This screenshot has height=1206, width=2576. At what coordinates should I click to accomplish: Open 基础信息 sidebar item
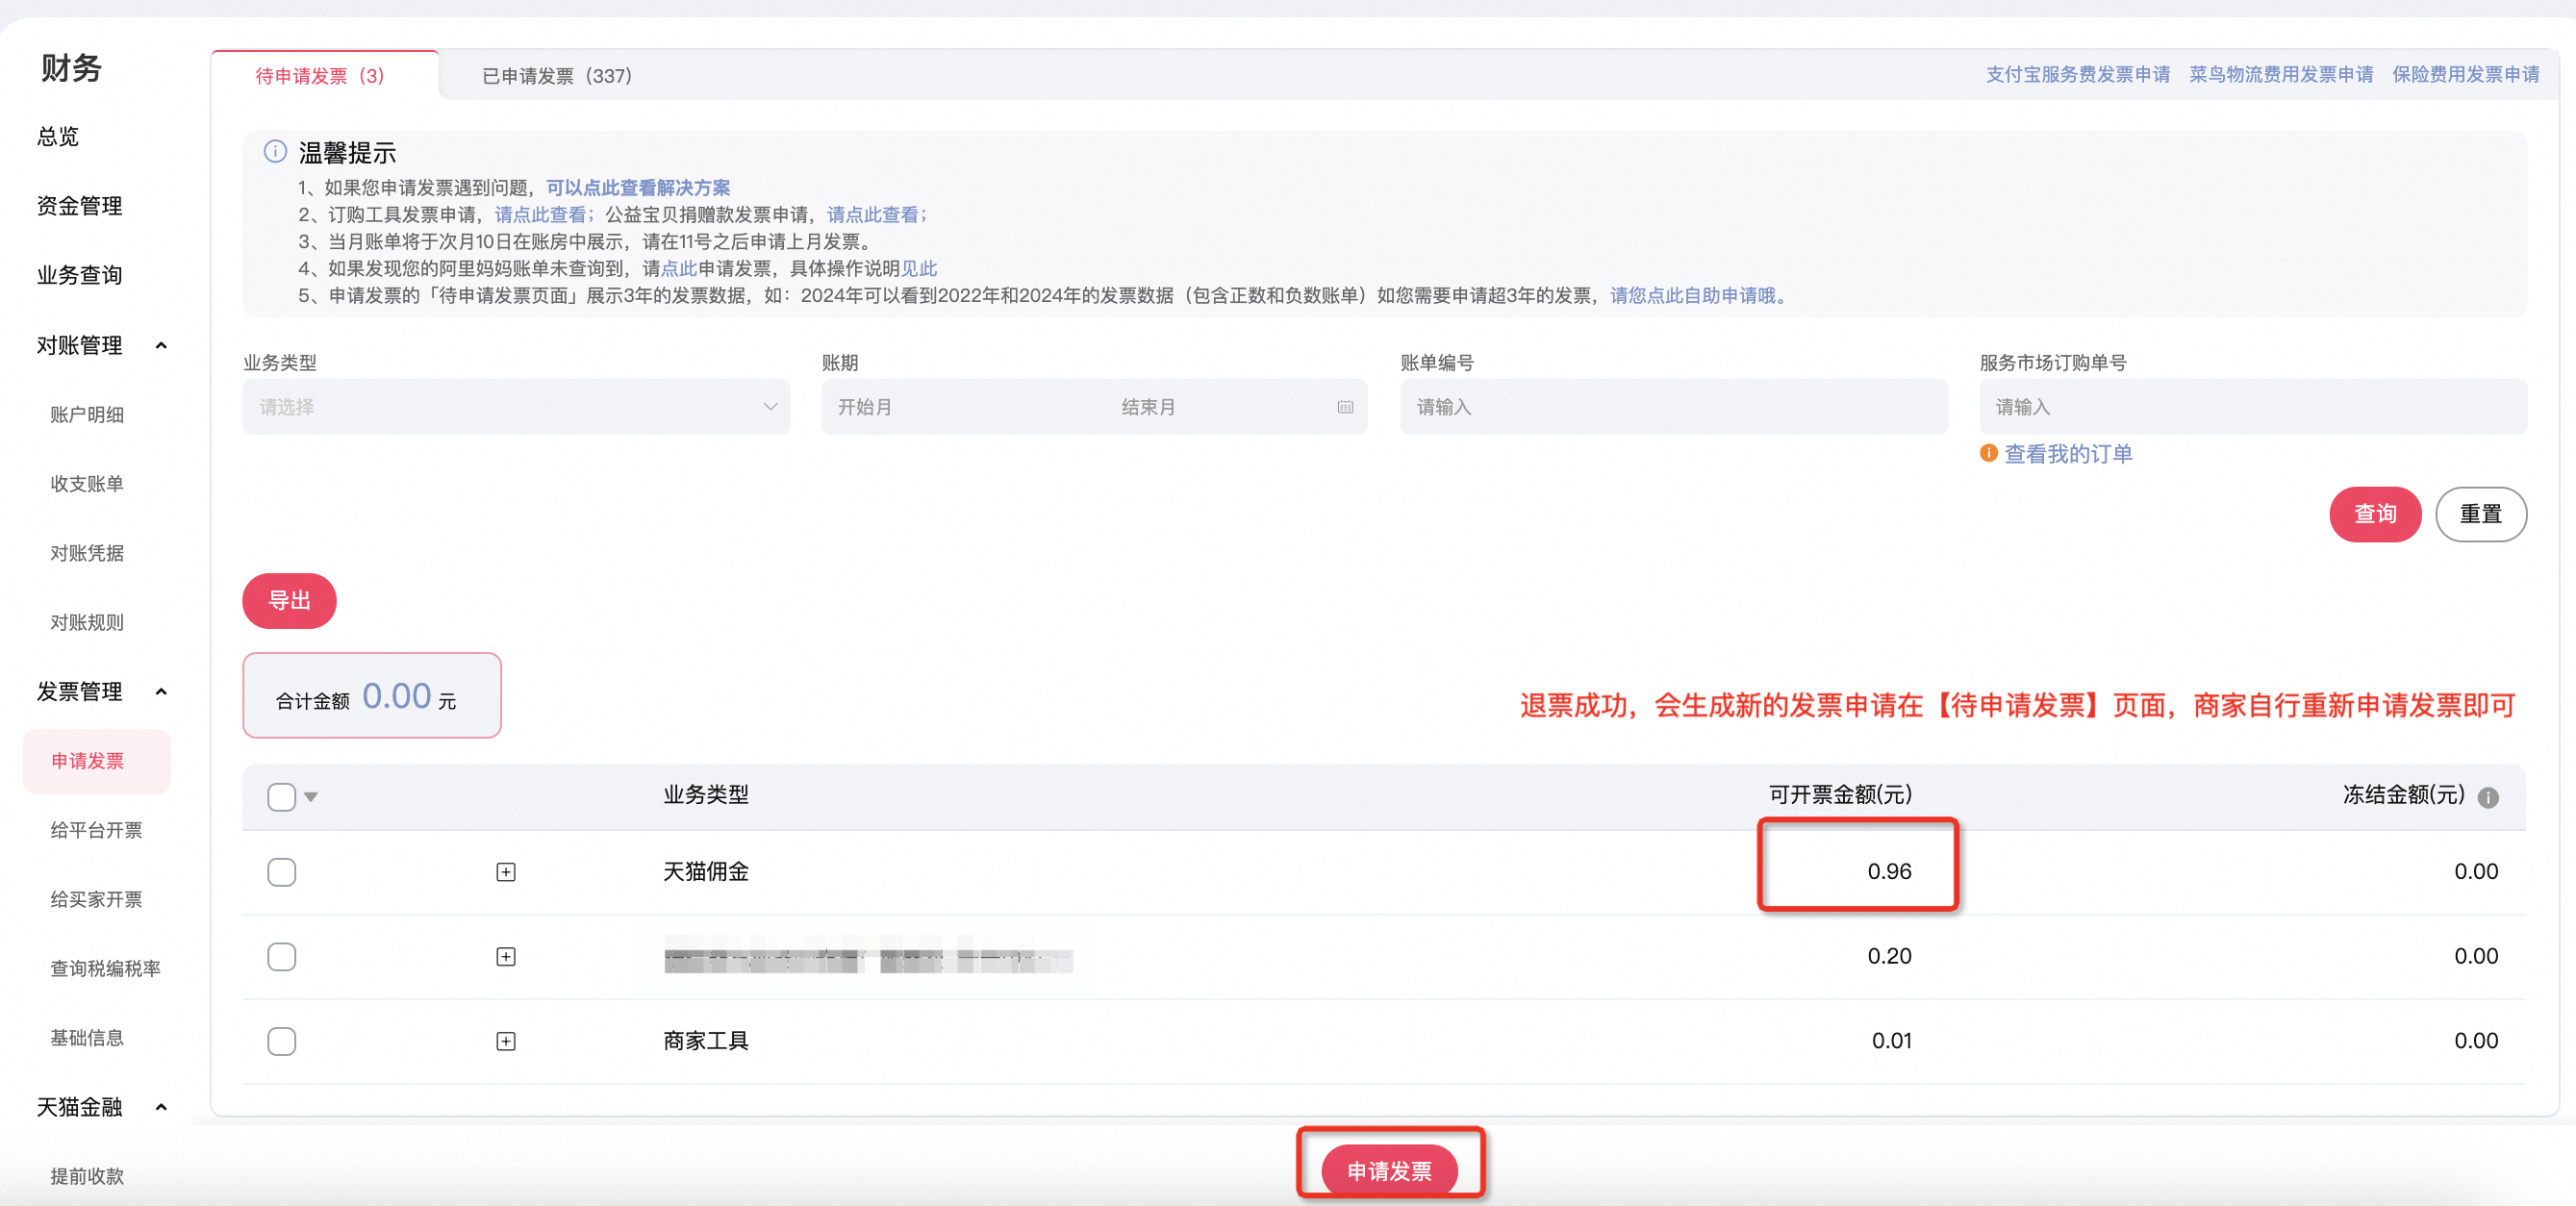point(87,1037)
